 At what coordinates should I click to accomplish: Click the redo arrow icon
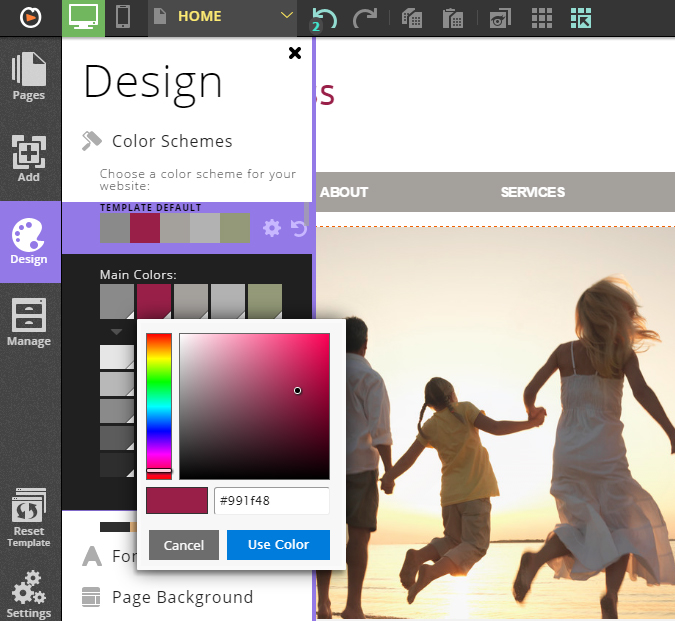pos(365,18)
